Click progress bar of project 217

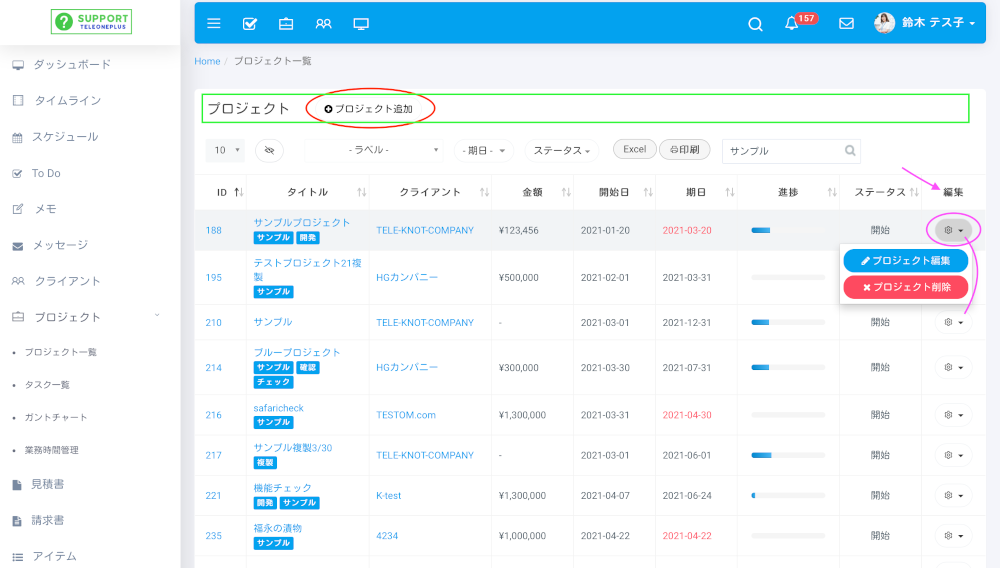[x=788, y=455]
